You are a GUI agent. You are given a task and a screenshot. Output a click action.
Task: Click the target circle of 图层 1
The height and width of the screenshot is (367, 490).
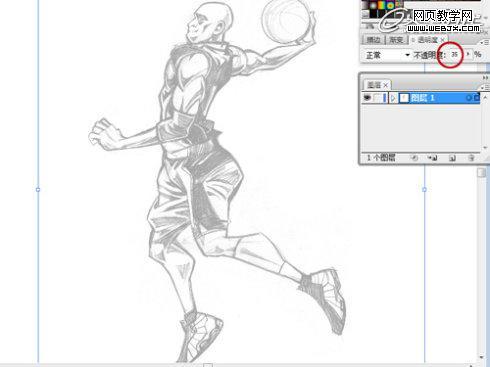pyautogui.click(x=469, y=98)
